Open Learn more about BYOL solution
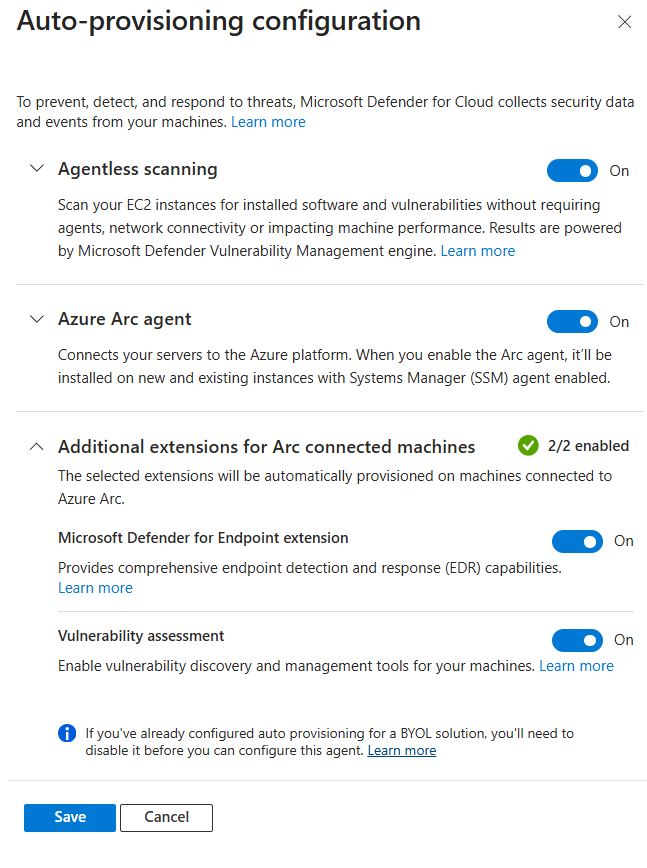 coord(402,750)
